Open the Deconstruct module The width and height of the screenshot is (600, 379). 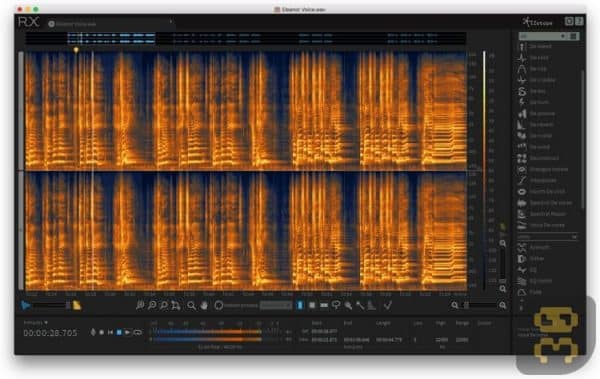(538, 158)
